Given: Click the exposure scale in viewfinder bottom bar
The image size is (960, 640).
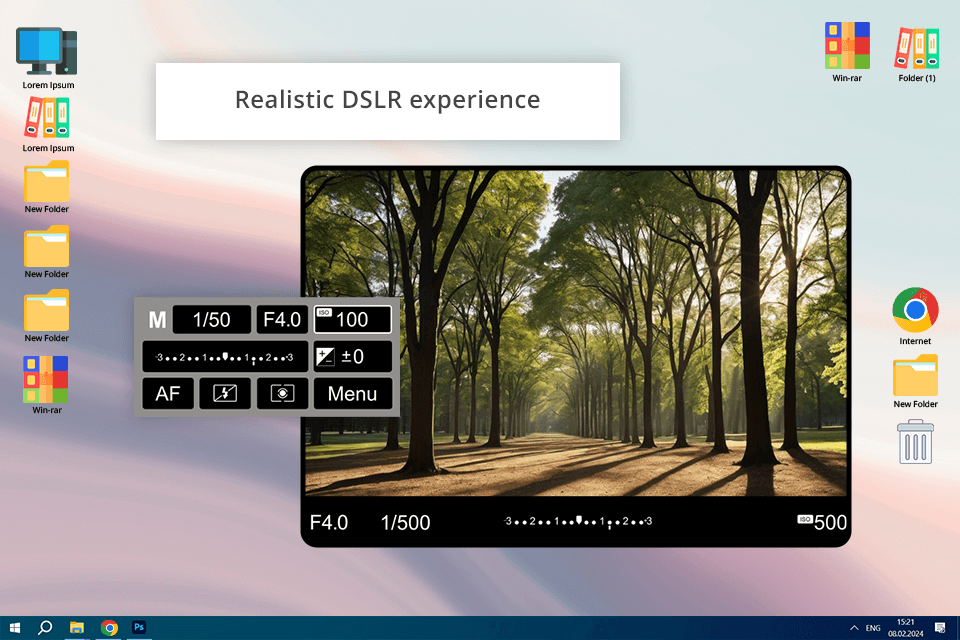Looking at the screenshot, I should coord(578,522).
